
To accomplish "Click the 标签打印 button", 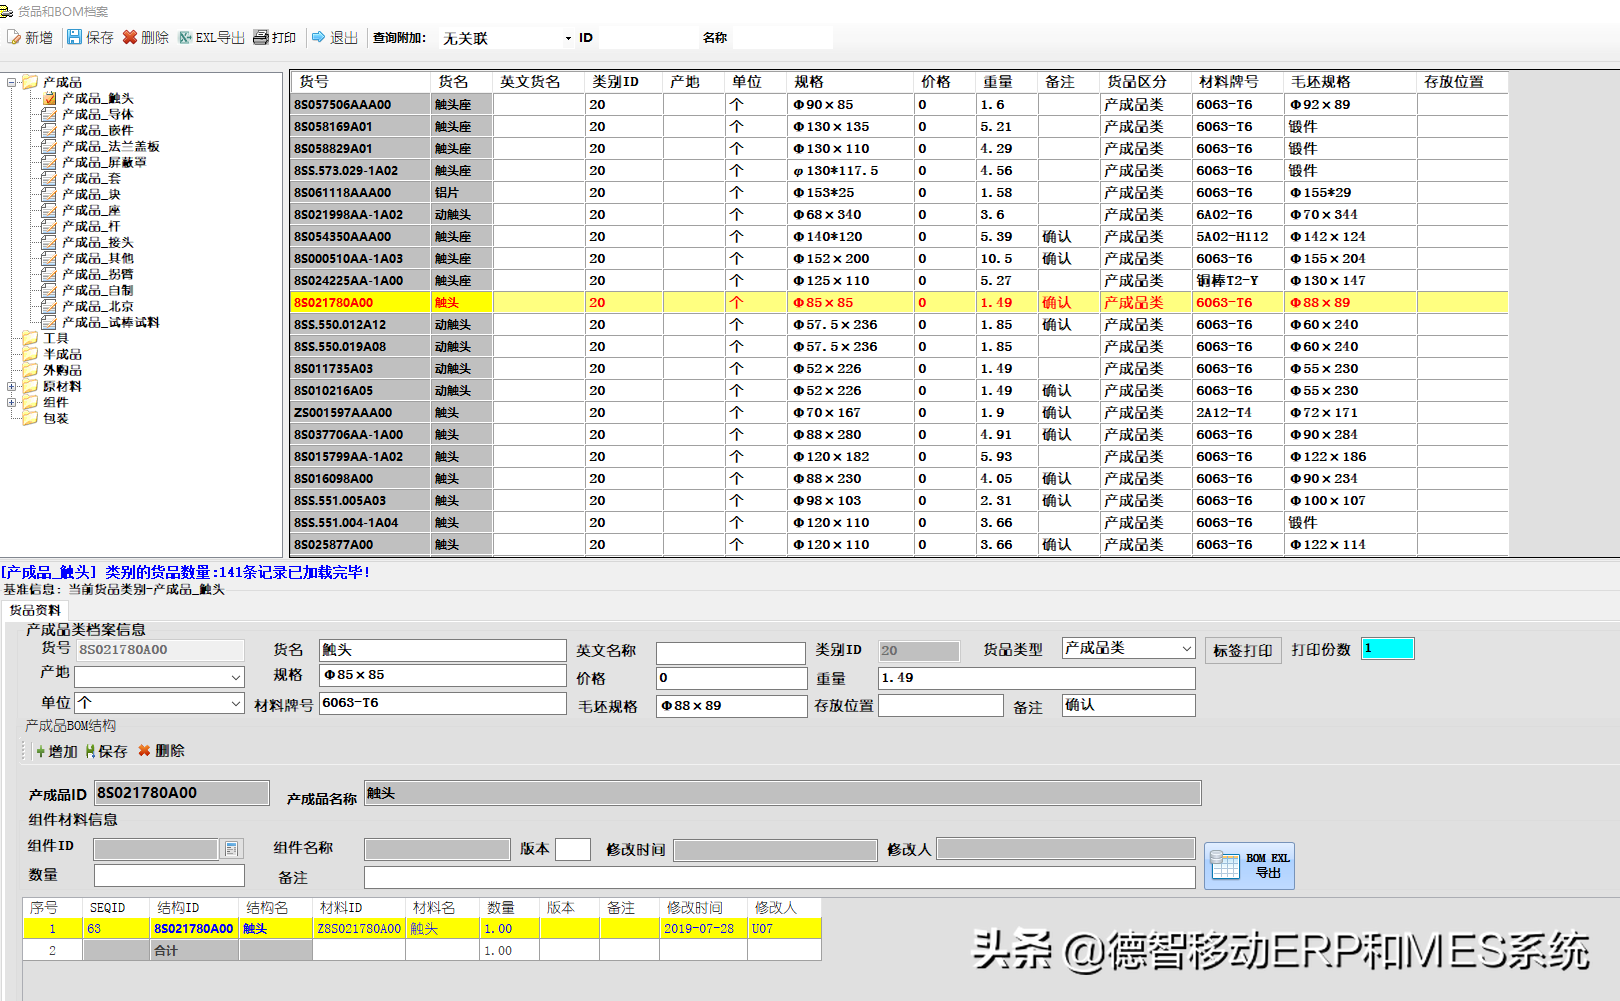I will point(1242,650).
